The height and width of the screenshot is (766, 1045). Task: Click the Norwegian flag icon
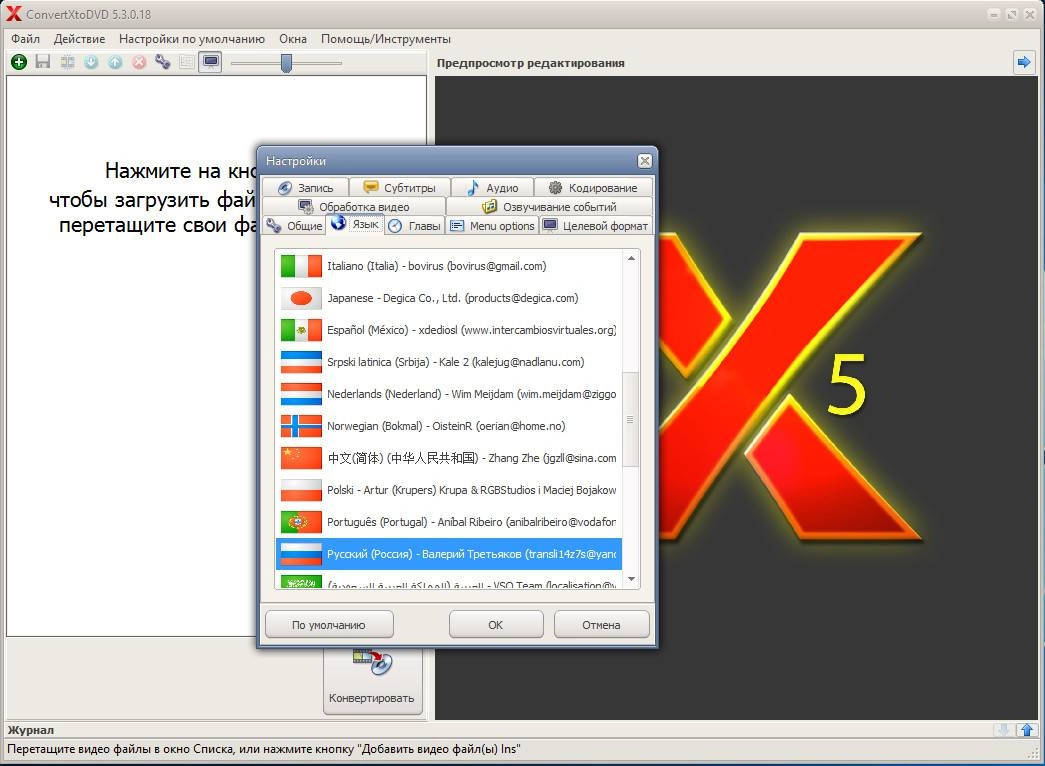301,426
